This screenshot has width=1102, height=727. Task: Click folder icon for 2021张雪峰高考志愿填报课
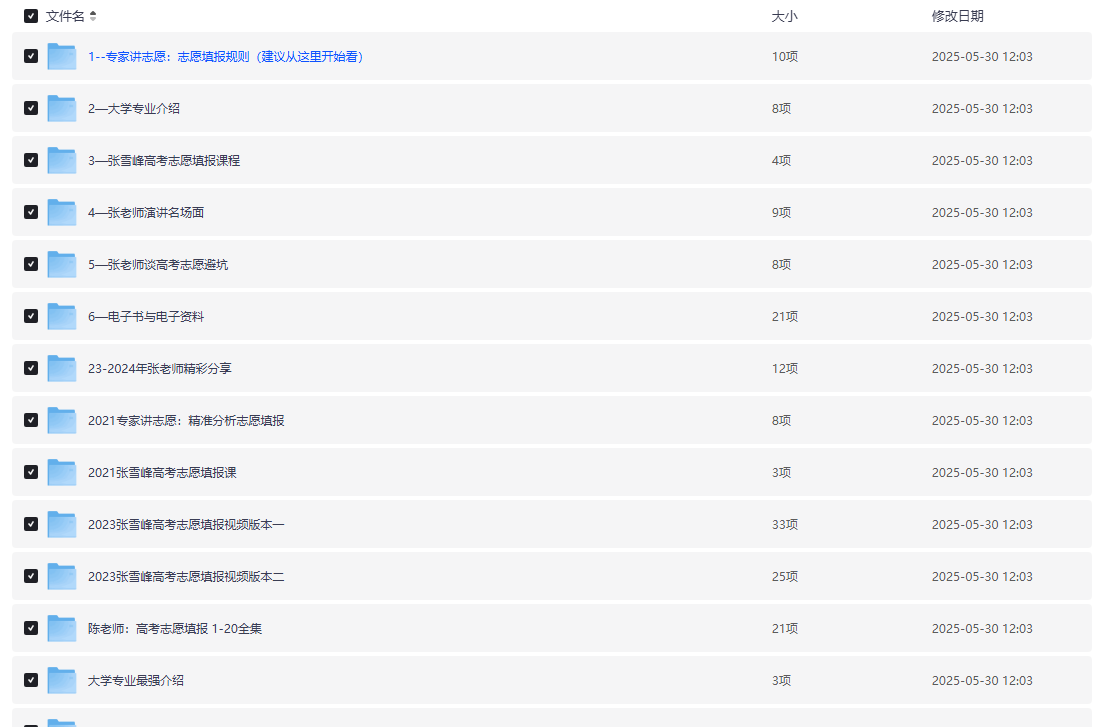[x=62, y=472]
